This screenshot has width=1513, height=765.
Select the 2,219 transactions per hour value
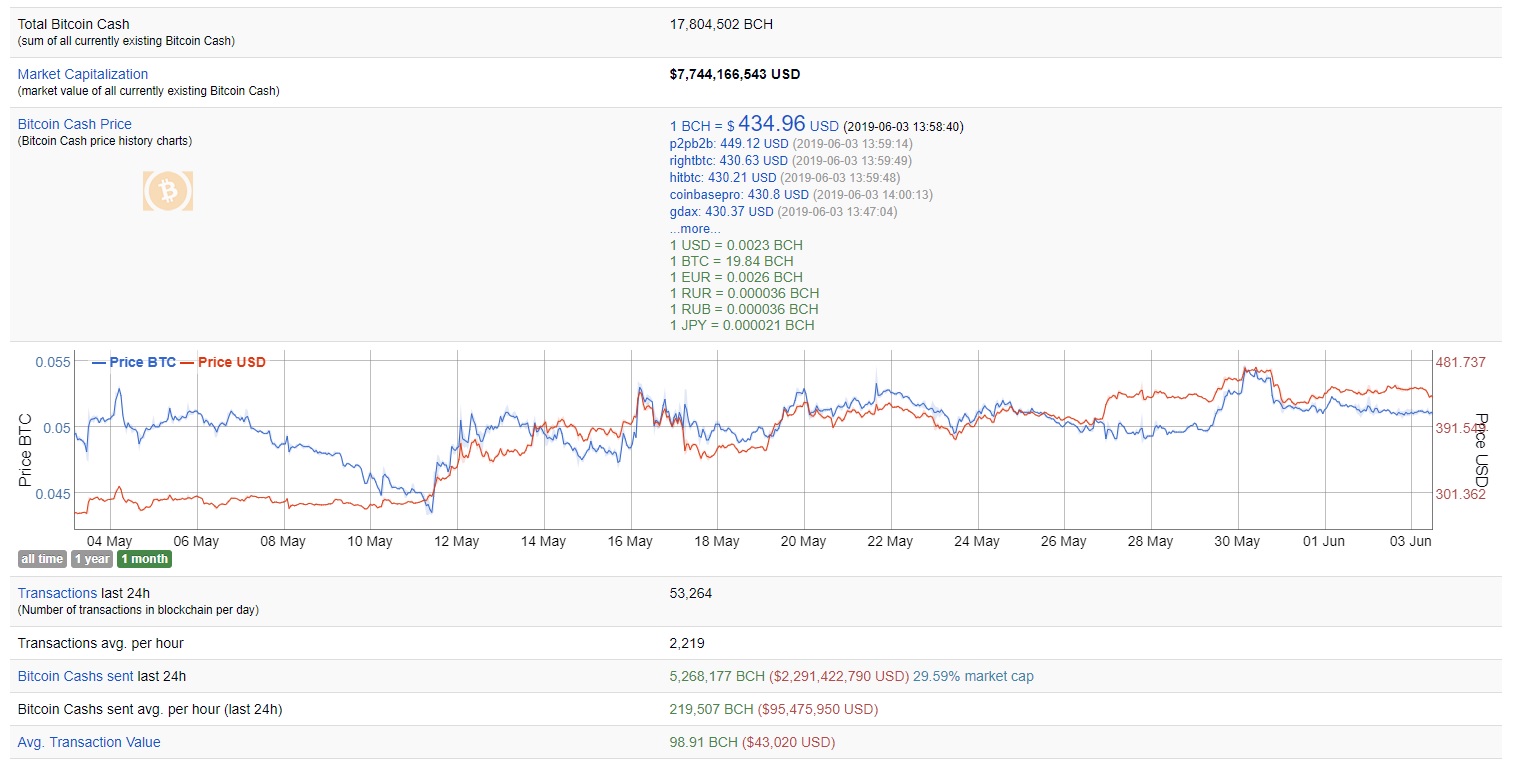point(687,643)
